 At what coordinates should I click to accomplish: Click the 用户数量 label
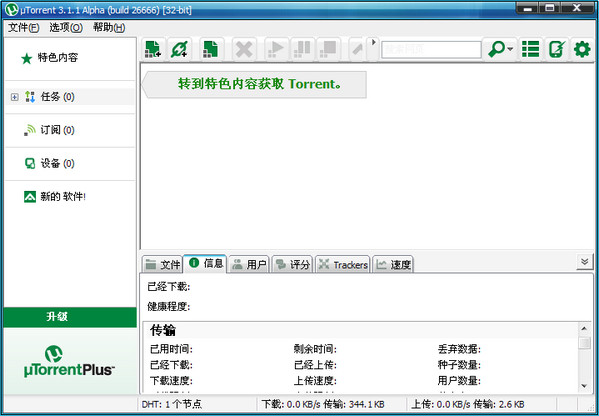459,380
